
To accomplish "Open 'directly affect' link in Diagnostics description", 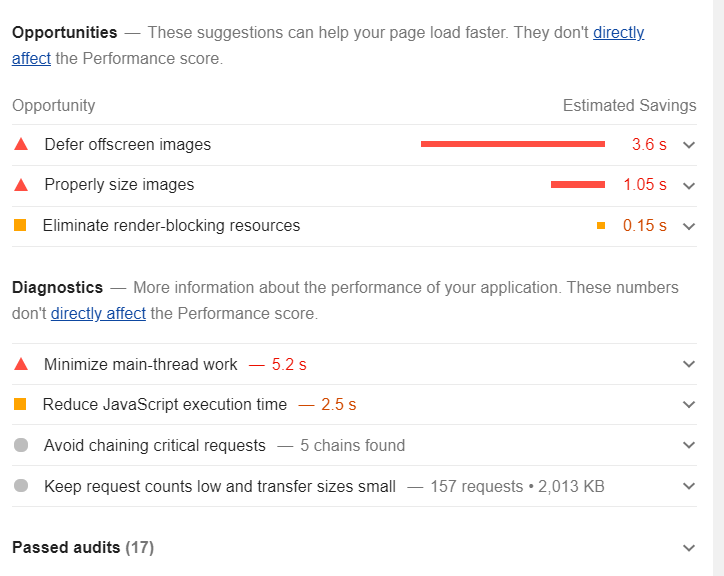I will (x=98, y=314).
